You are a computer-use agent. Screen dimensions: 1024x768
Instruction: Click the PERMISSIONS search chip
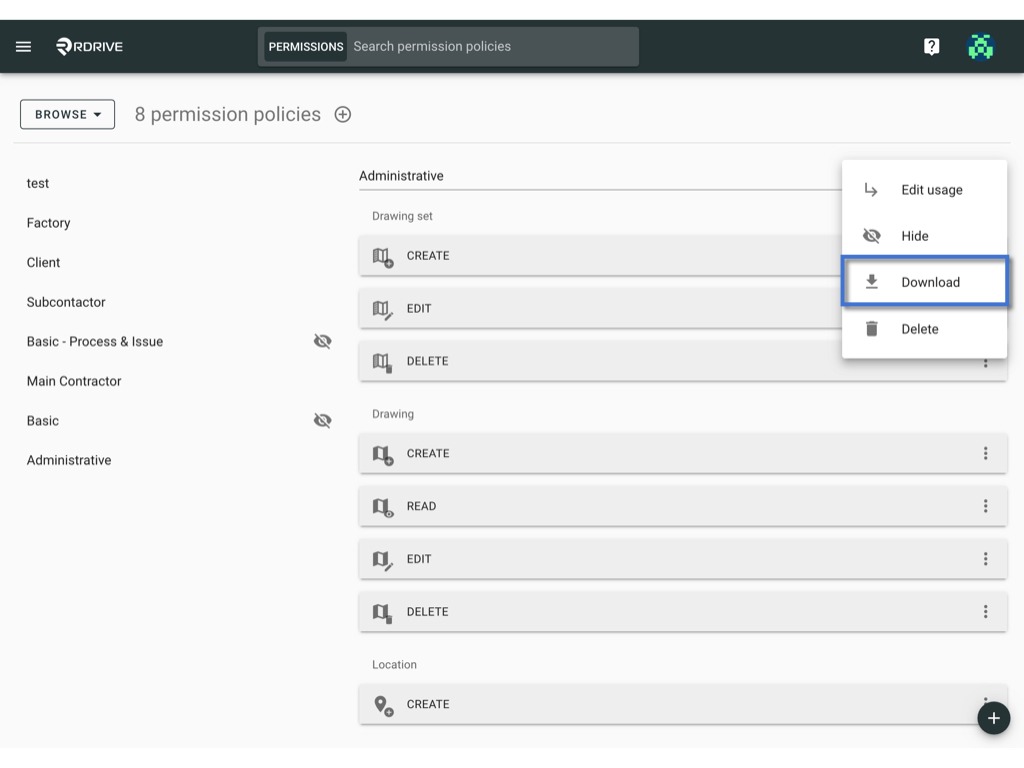point(306,46)
